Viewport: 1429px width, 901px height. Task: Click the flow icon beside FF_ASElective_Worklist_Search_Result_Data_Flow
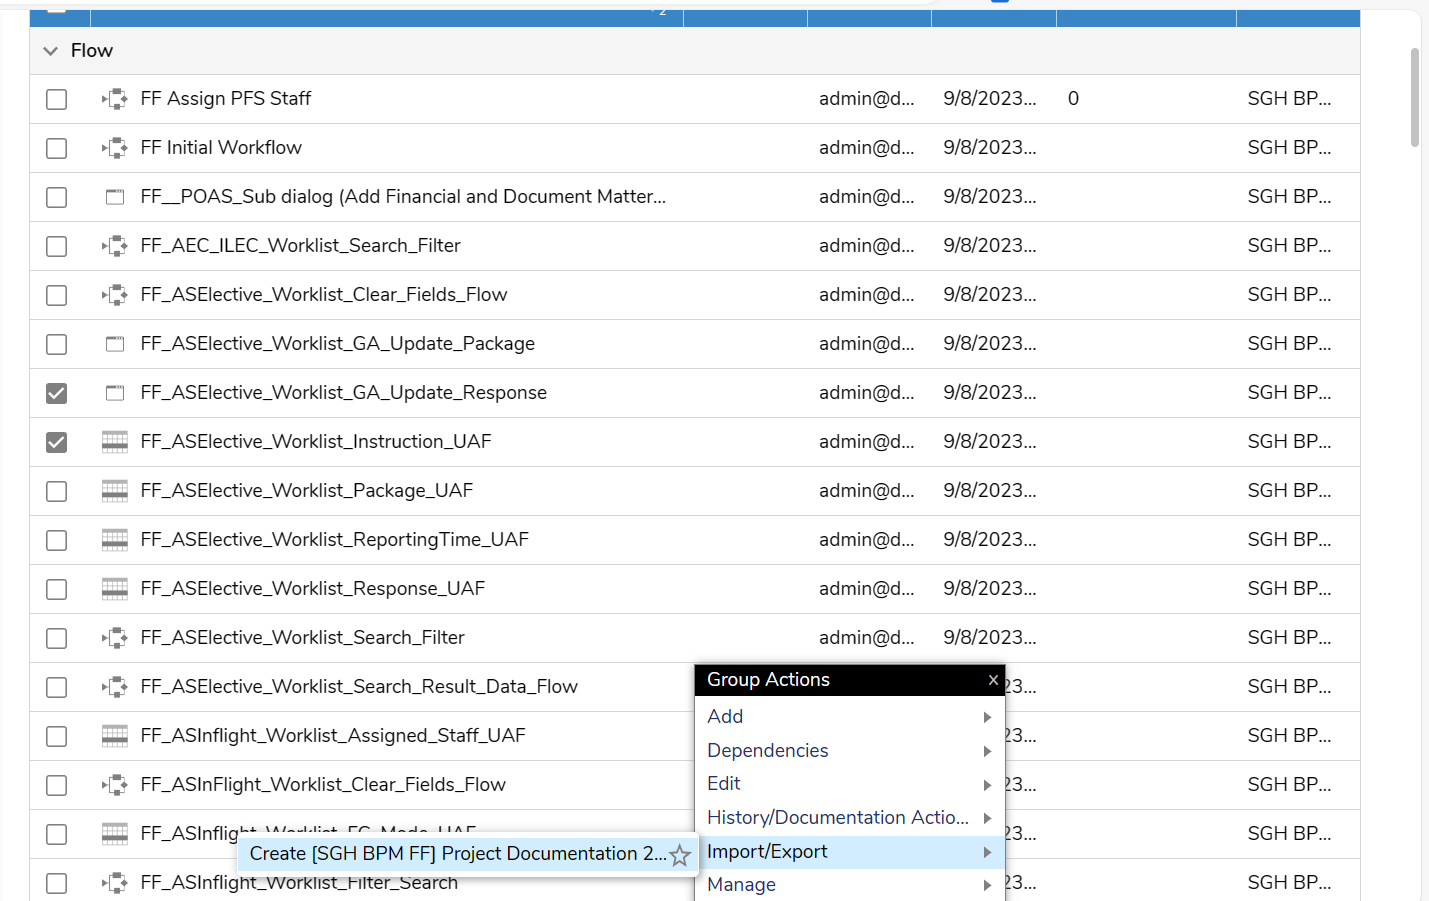115,687
